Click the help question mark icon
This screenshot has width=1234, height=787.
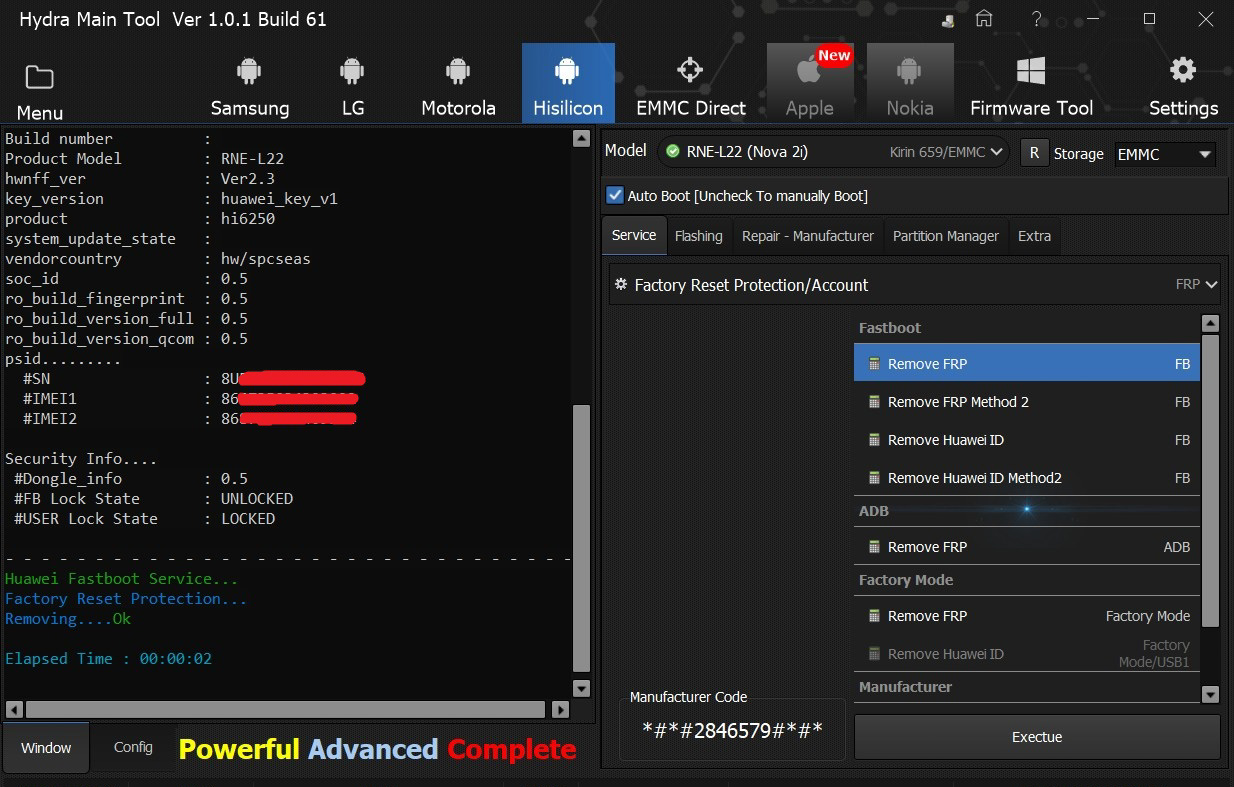[1039, 19]
